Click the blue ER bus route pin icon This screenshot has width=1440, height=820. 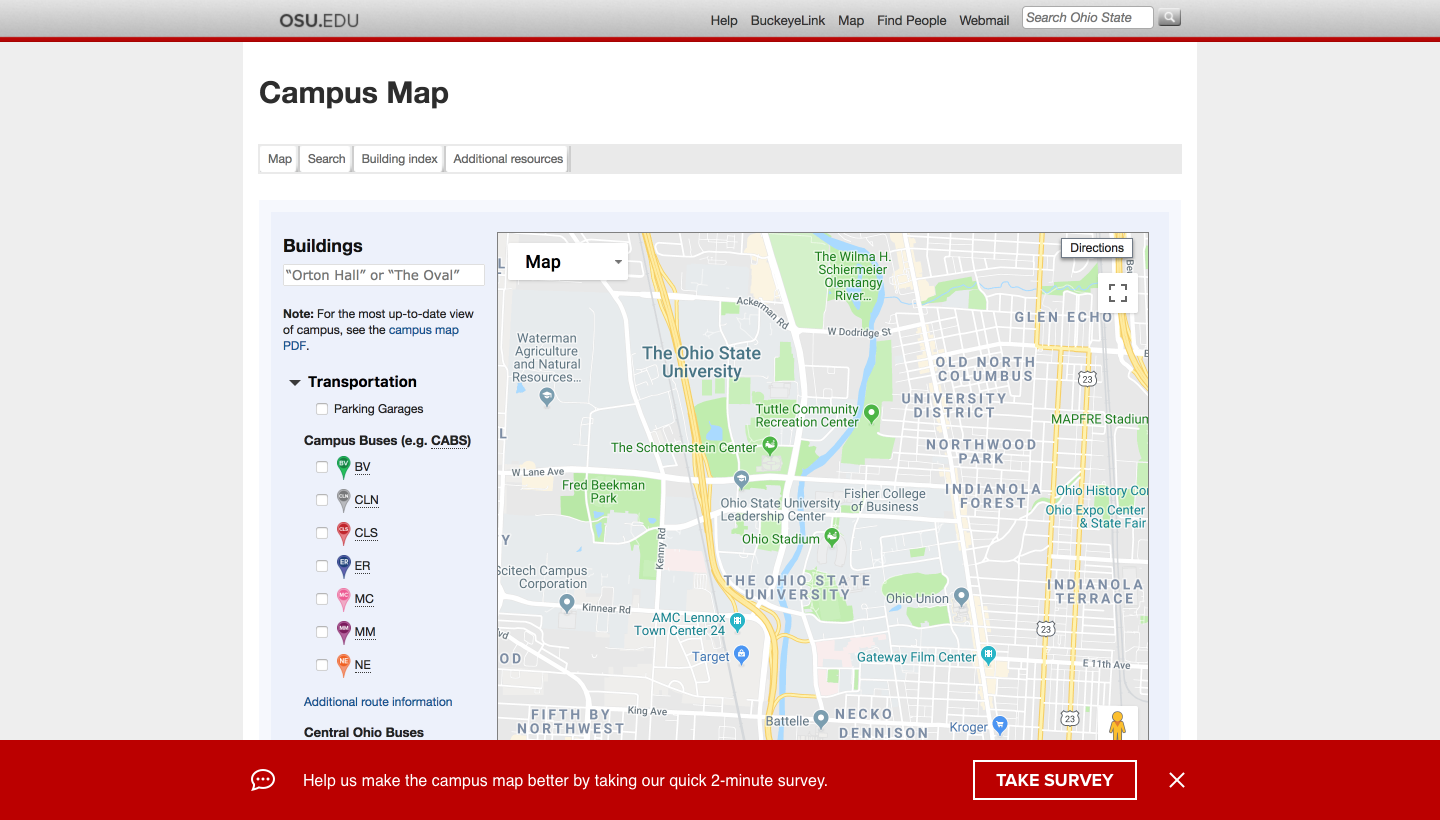tap(343, 566)
